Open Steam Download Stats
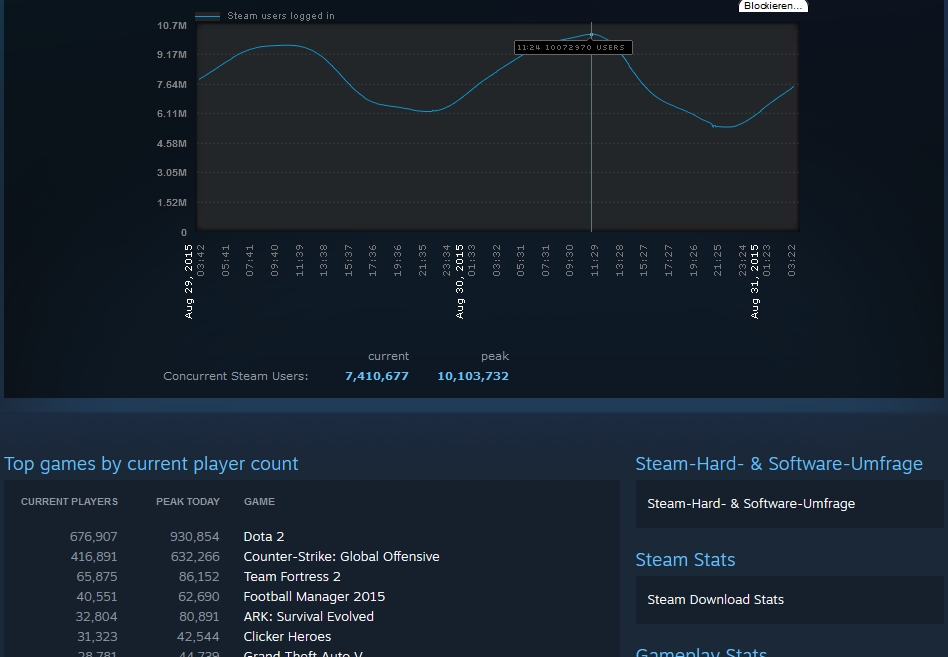The width and height of the screenshot is (948, 657). pyautogui.click(x=715, y=600)
